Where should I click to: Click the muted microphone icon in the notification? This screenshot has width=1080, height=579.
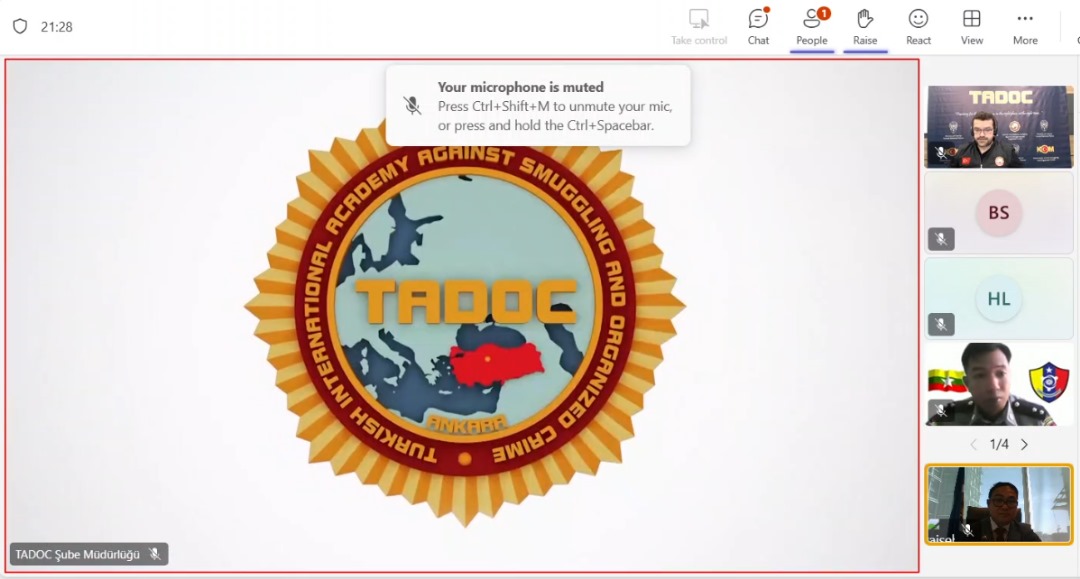coord(412,105)
